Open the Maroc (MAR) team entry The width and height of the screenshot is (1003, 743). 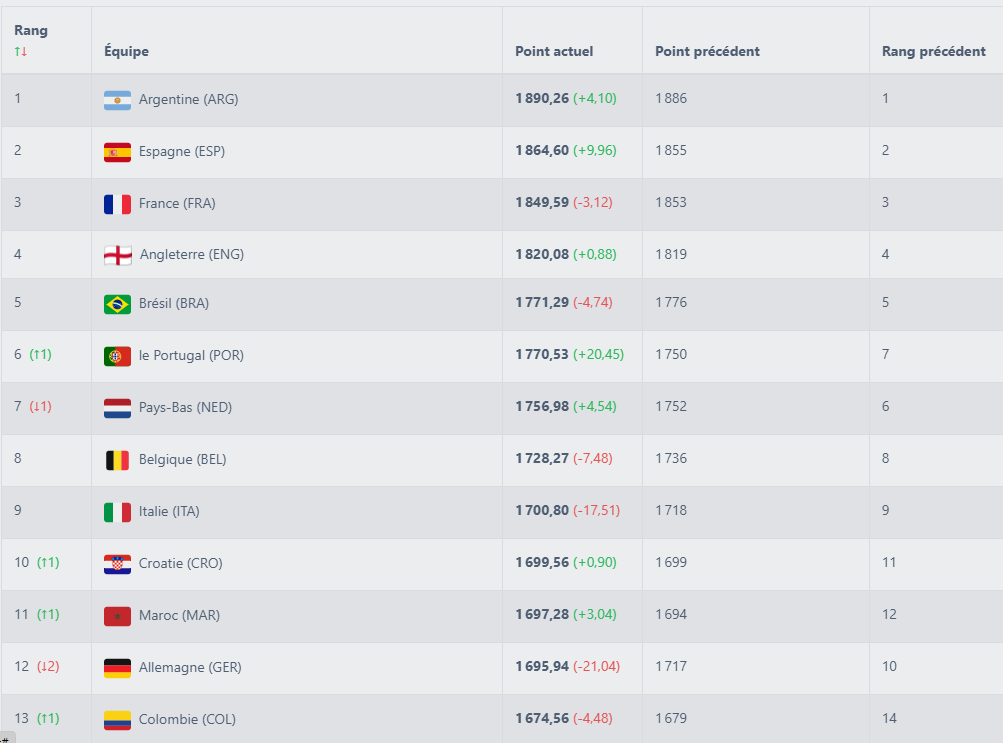click(179, 615)
